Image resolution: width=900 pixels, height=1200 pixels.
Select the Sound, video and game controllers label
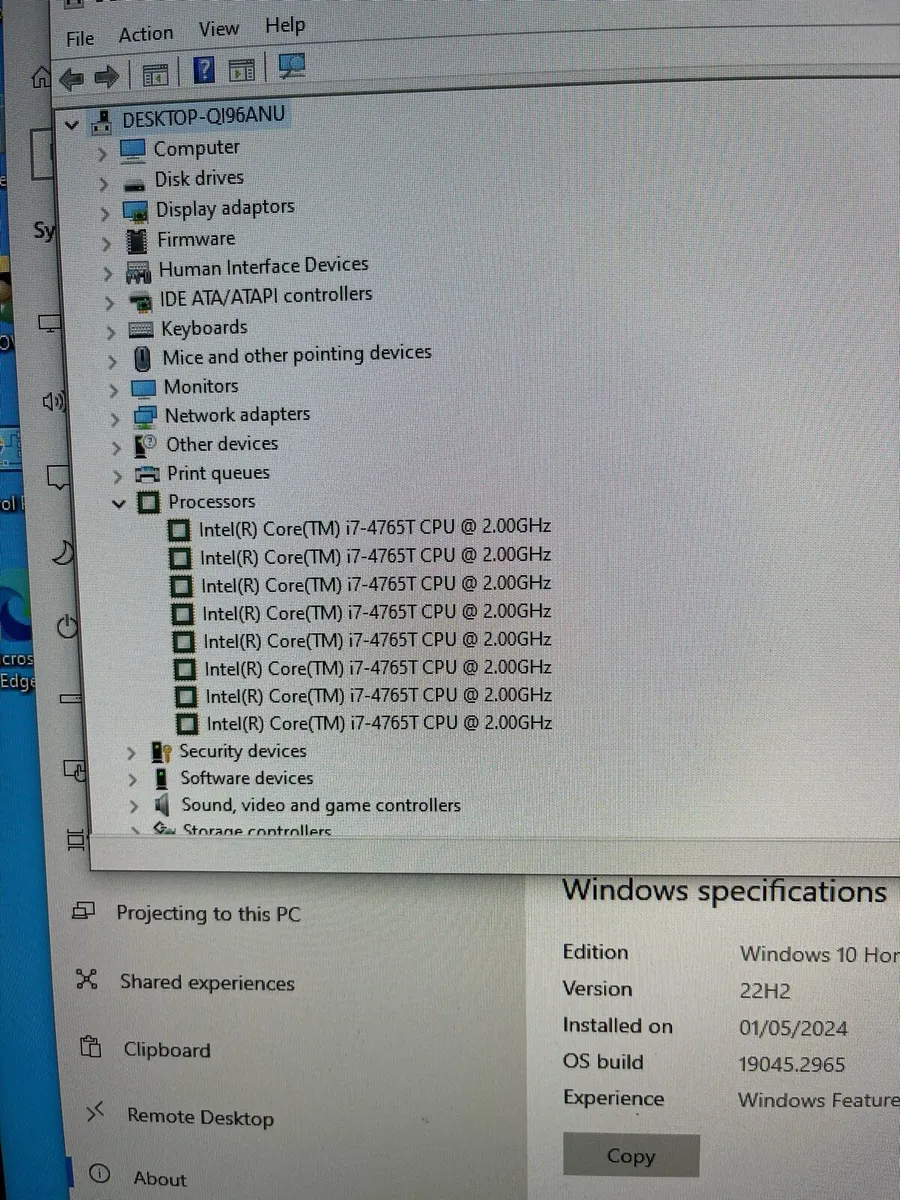click(322, 805)
